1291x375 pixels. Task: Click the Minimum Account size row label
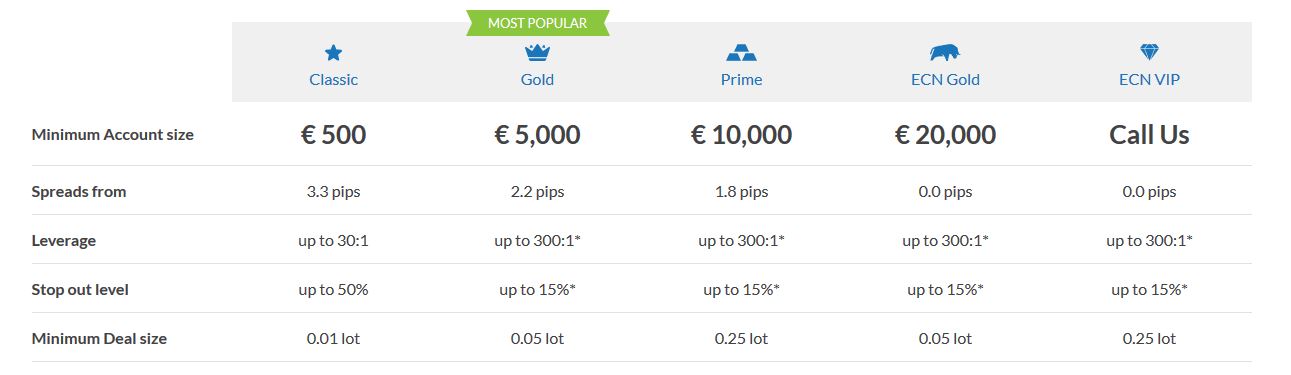(x=113, y=135)
